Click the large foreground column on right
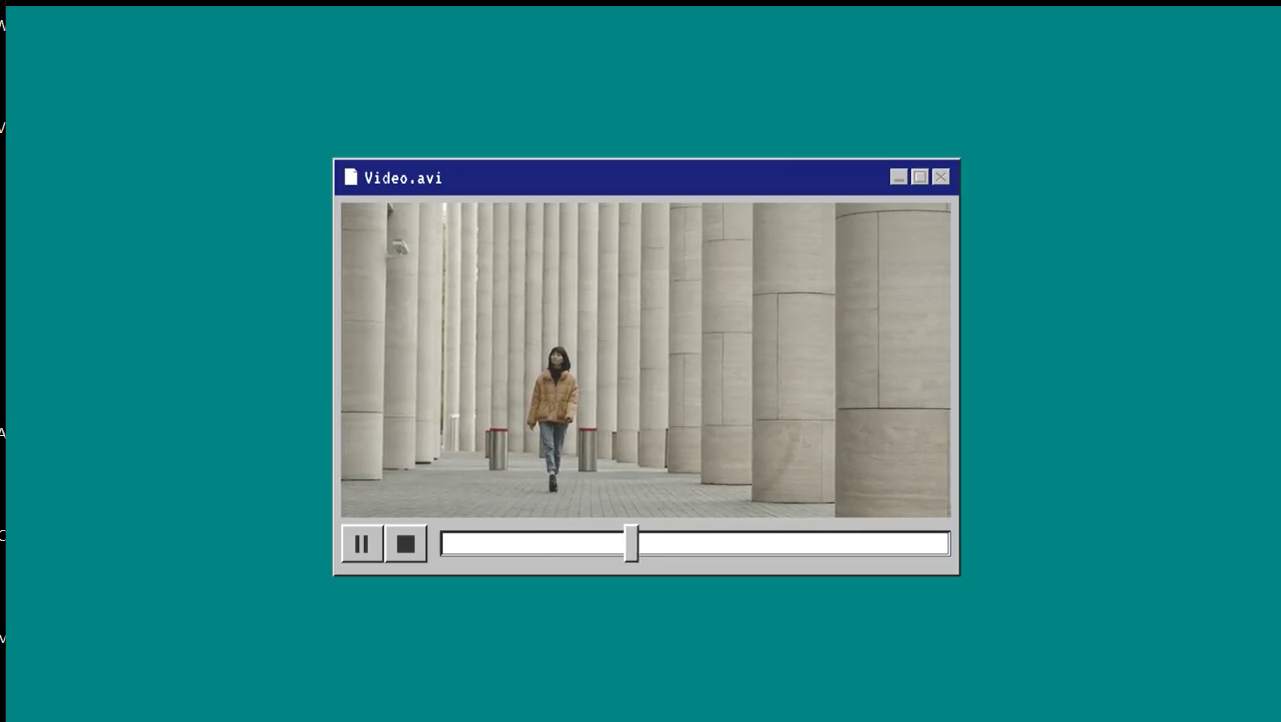The height and width of the screenshot is (722, 1281). tap(892, 360)
